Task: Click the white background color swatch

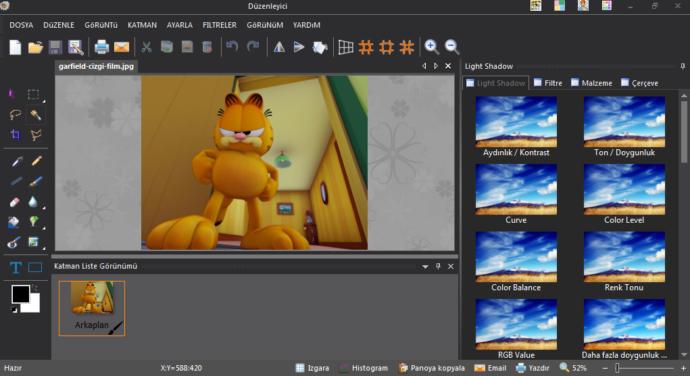Action: (x=33, y=305)
